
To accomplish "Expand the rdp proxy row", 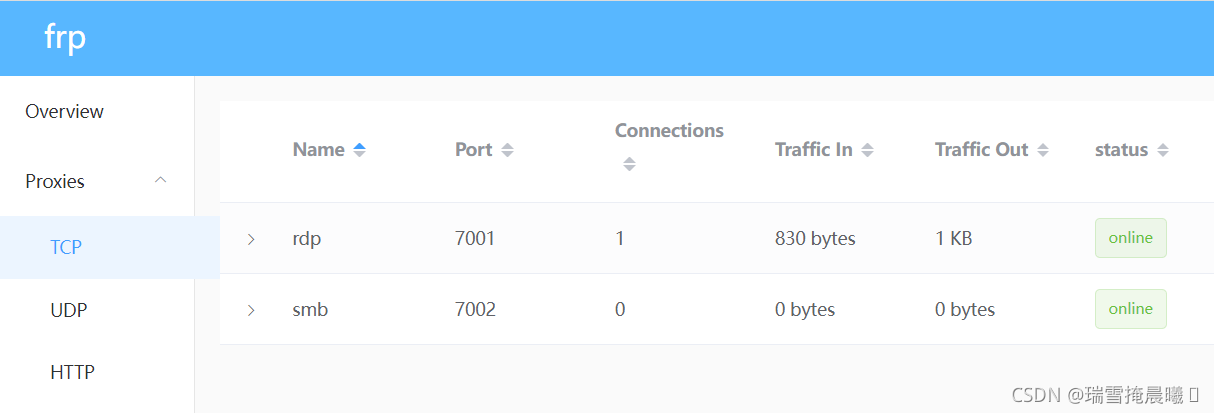I will tap(251, 239).
